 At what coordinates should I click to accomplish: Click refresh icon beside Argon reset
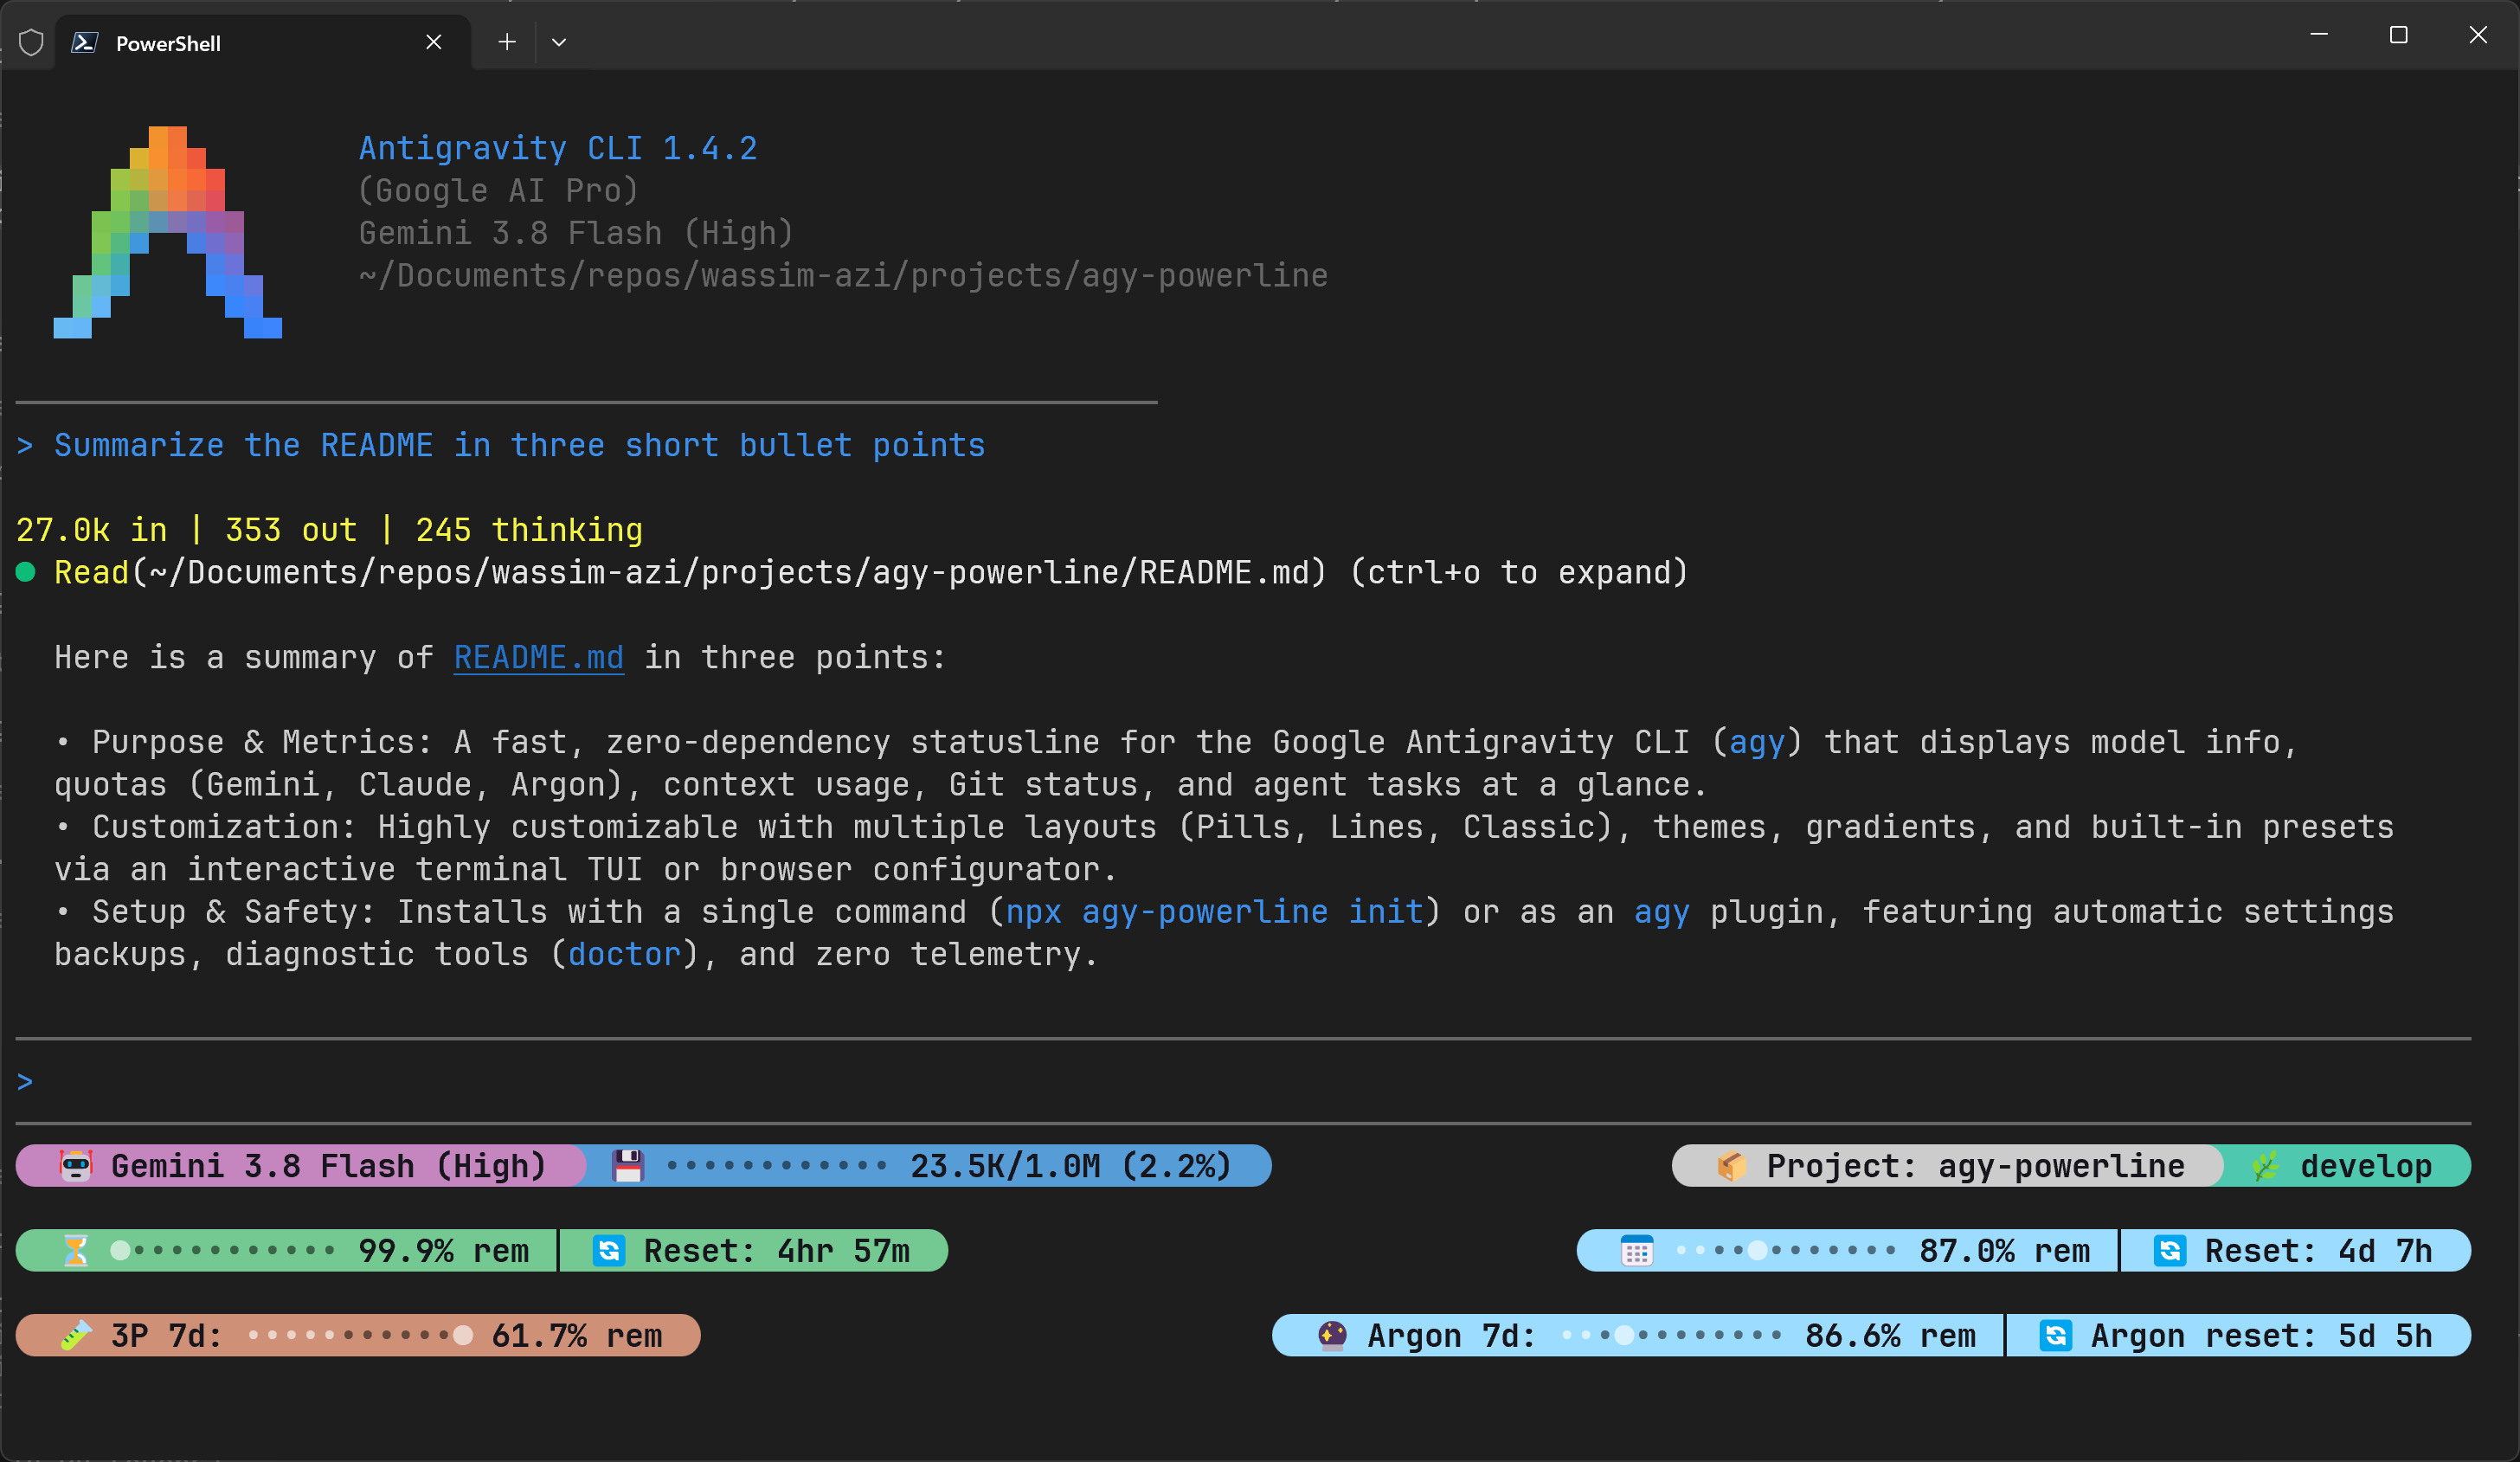point(2056,1335)
